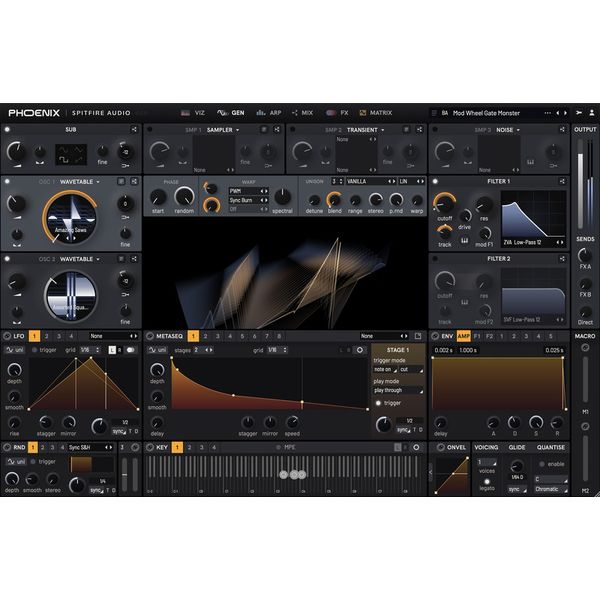The image size is (600, 600).
Task: Toggle OSC 2 wavetable power
Action: pos(7,259)
